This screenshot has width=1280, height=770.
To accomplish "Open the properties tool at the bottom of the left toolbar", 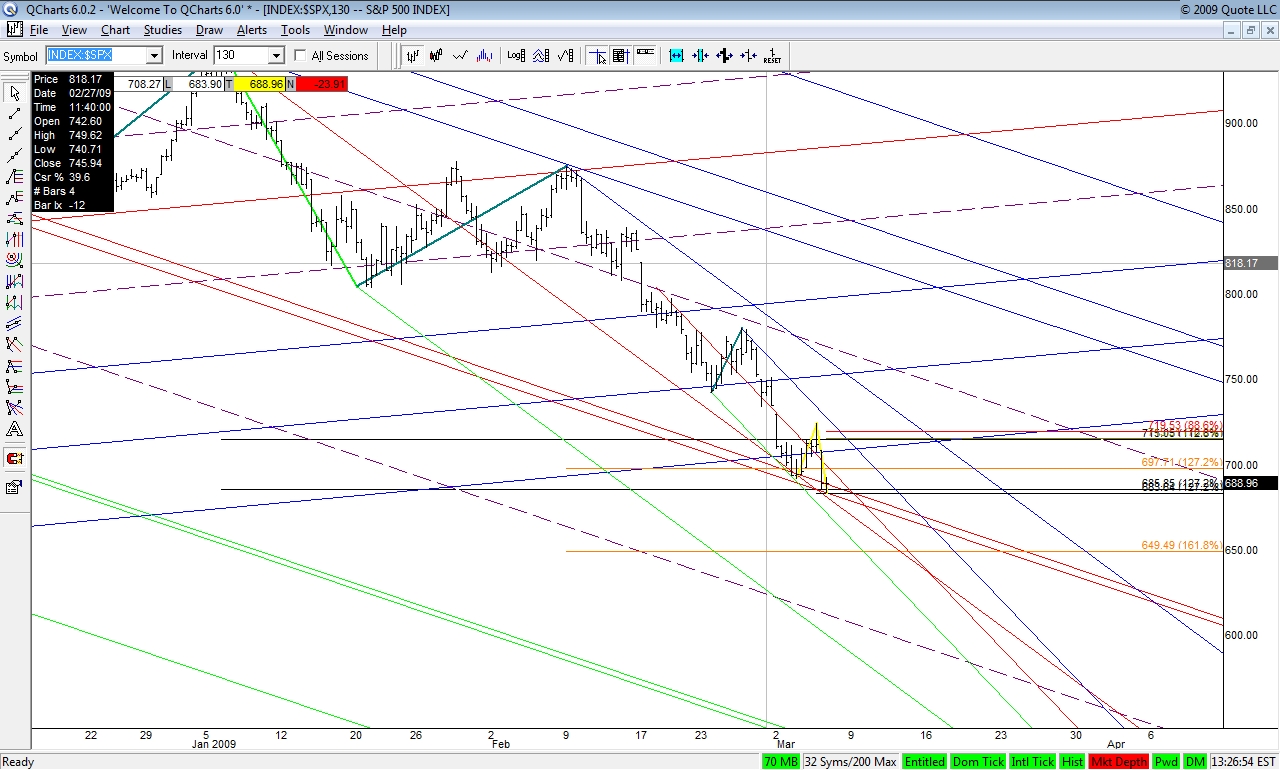I will coord(14,487).
